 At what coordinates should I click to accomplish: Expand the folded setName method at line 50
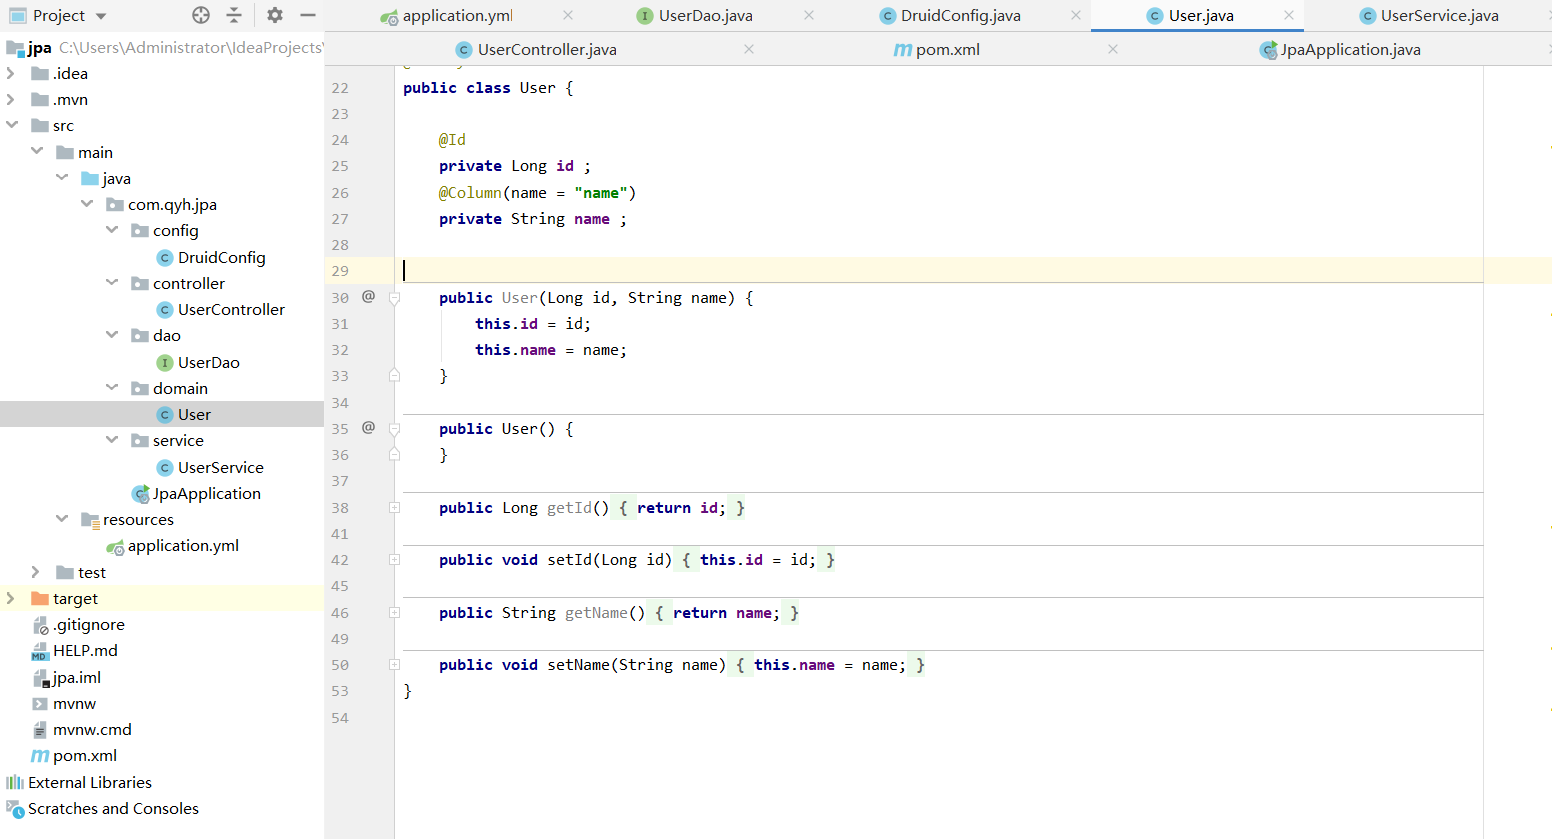(x=394, y=665)
